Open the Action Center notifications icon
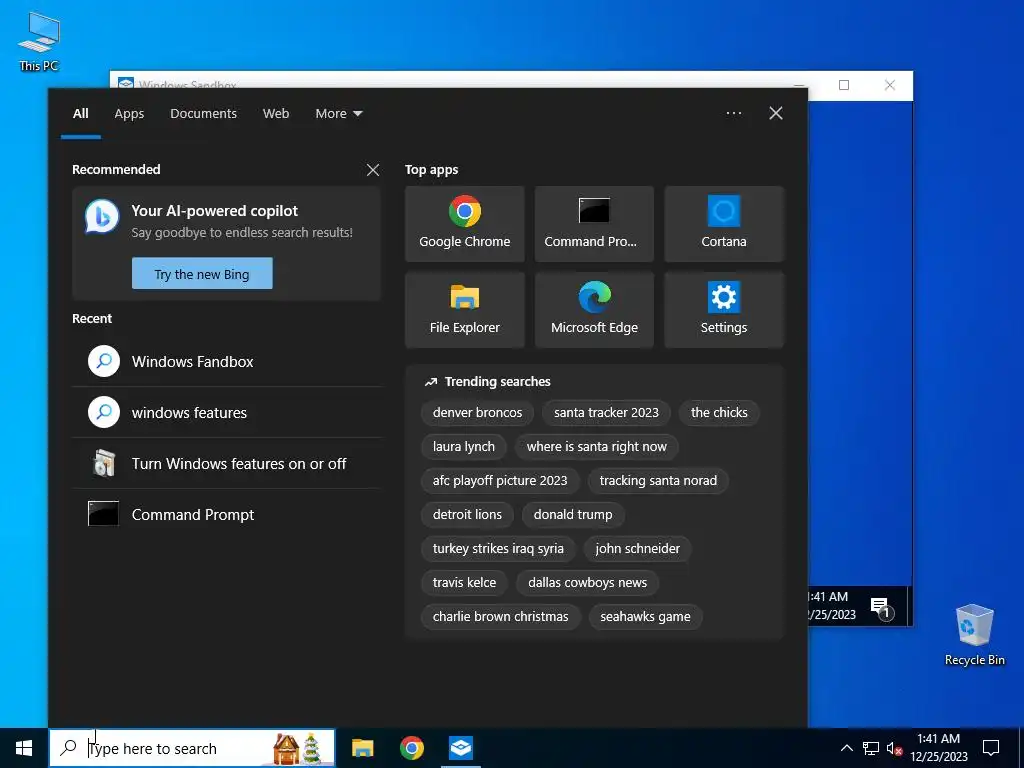 coord(991,748)
